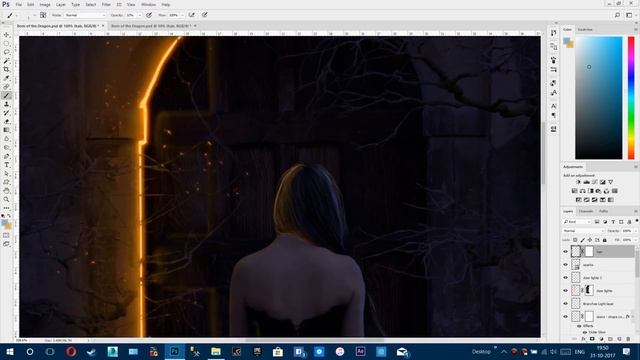Click the hue slider strip
640x360 pixels.
pos(631,98)
